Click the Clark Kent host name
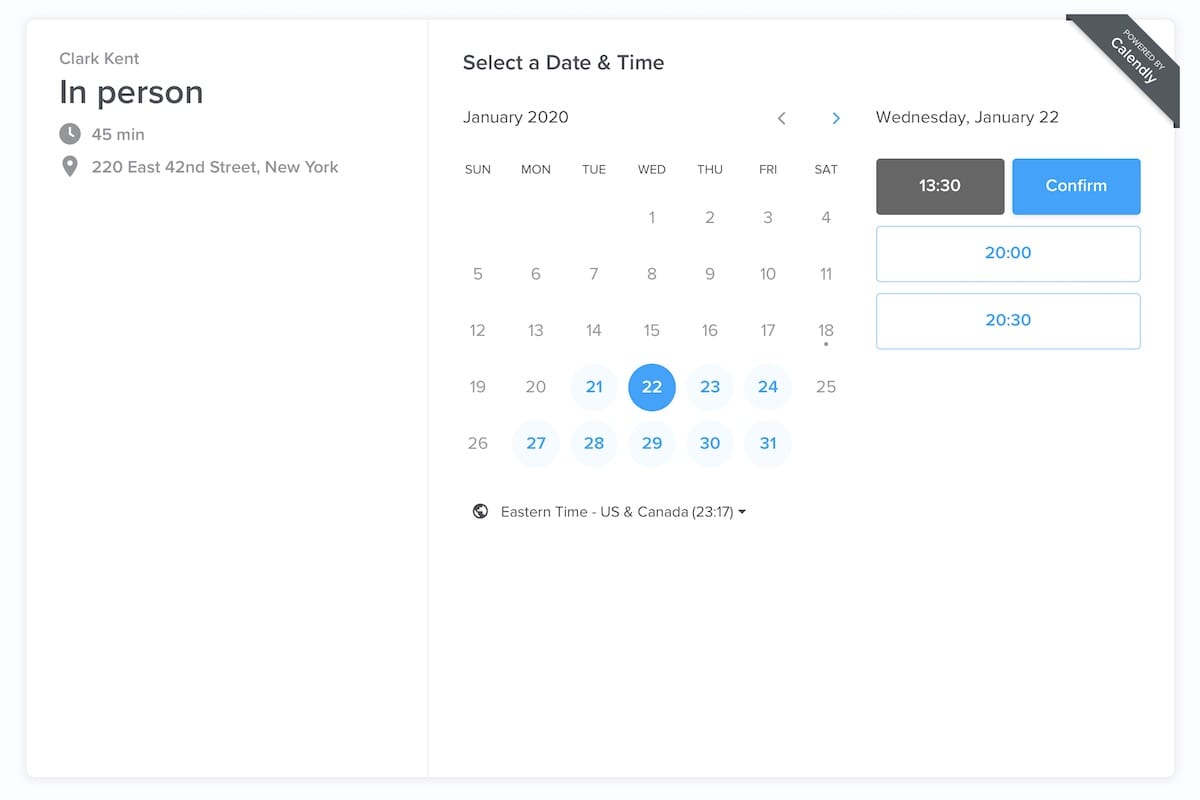 pos(100,58)
